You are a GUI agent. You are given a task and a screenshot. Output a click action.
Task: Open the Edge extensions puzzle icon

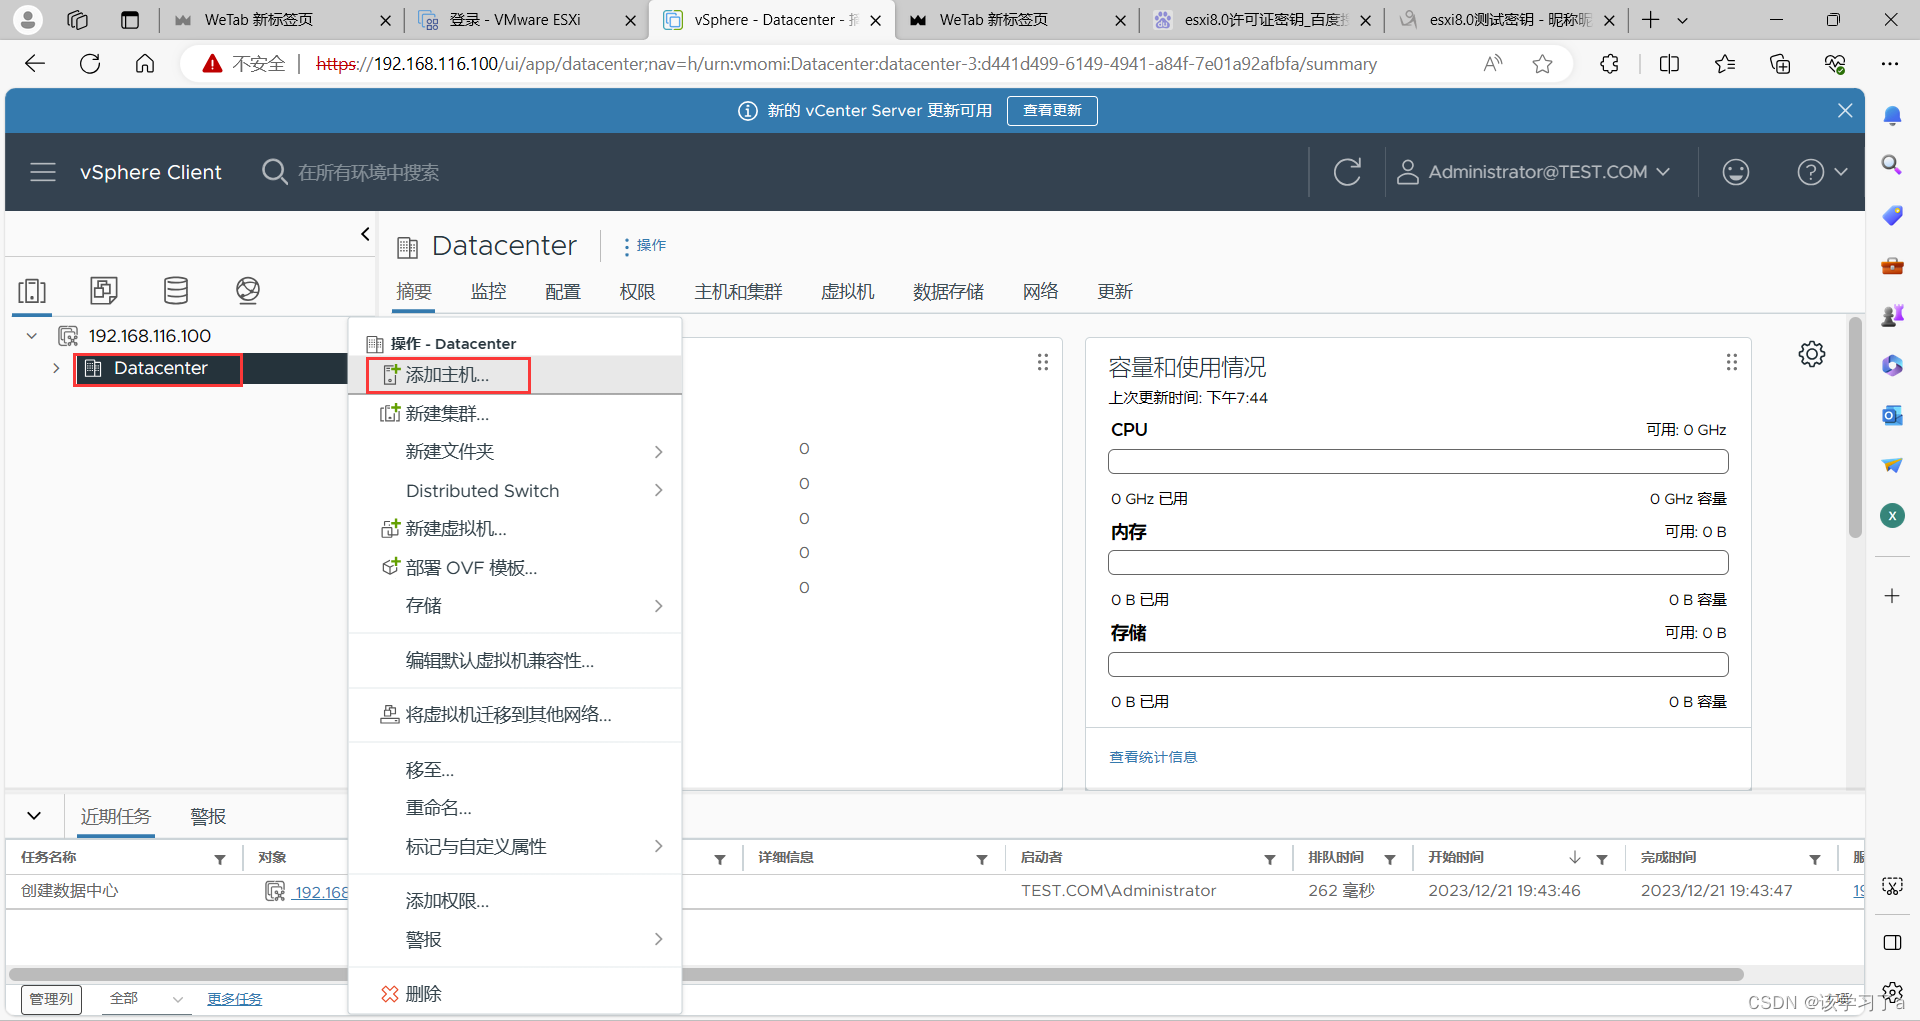point(1609,64)
